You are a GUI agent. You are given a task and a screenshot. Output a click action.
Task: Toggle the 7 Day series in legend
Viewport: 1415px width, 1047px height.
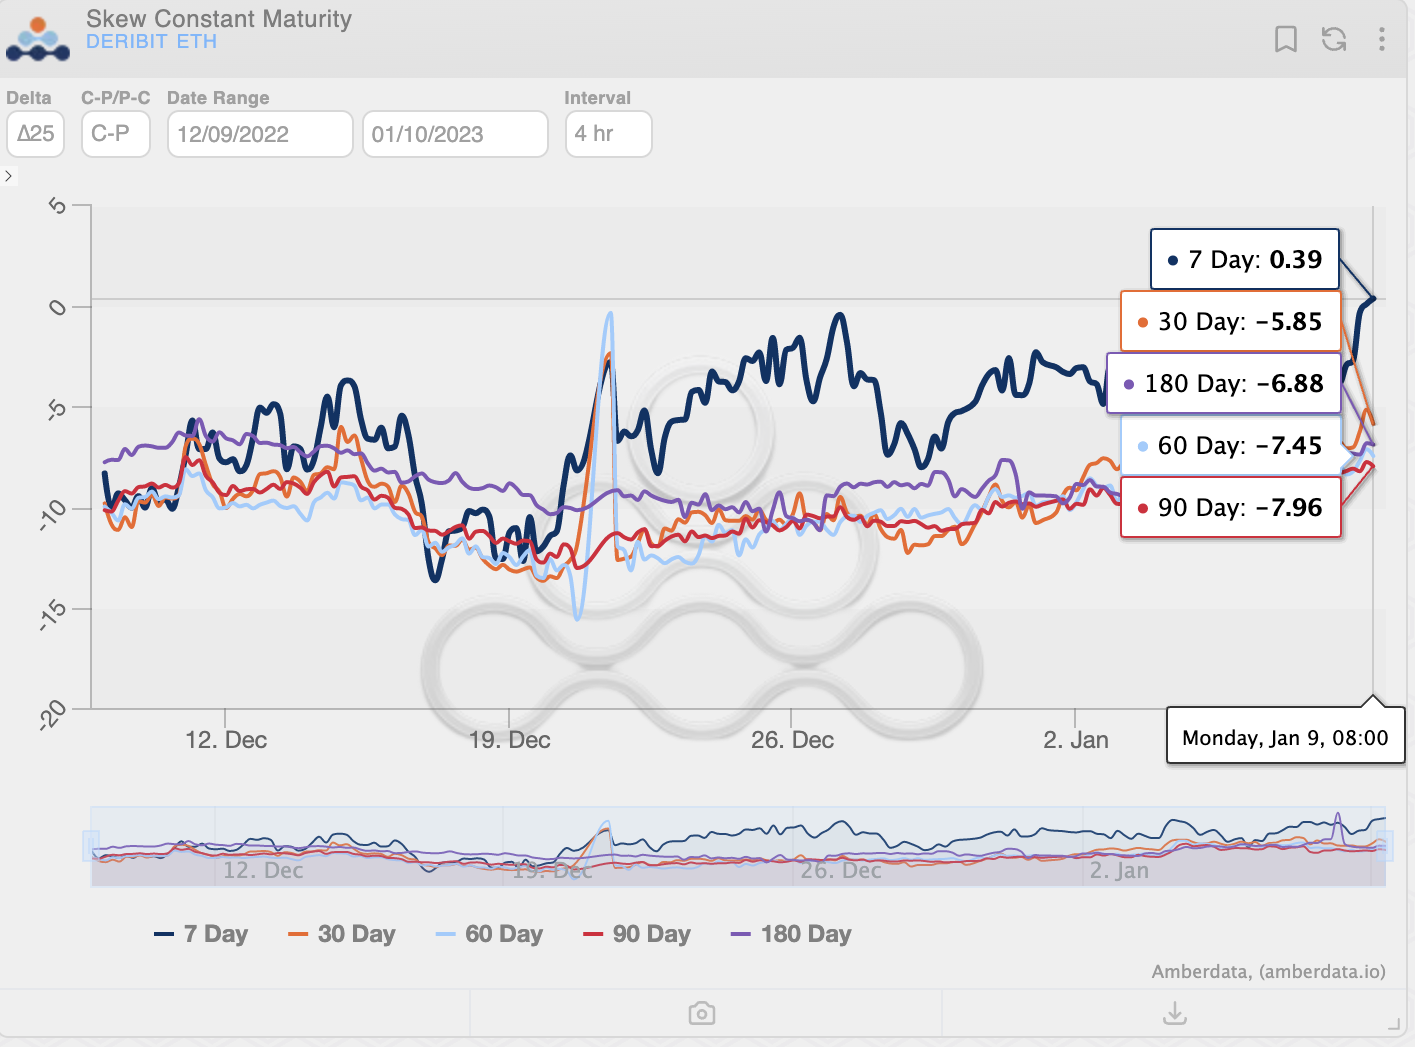pos(201,934)
